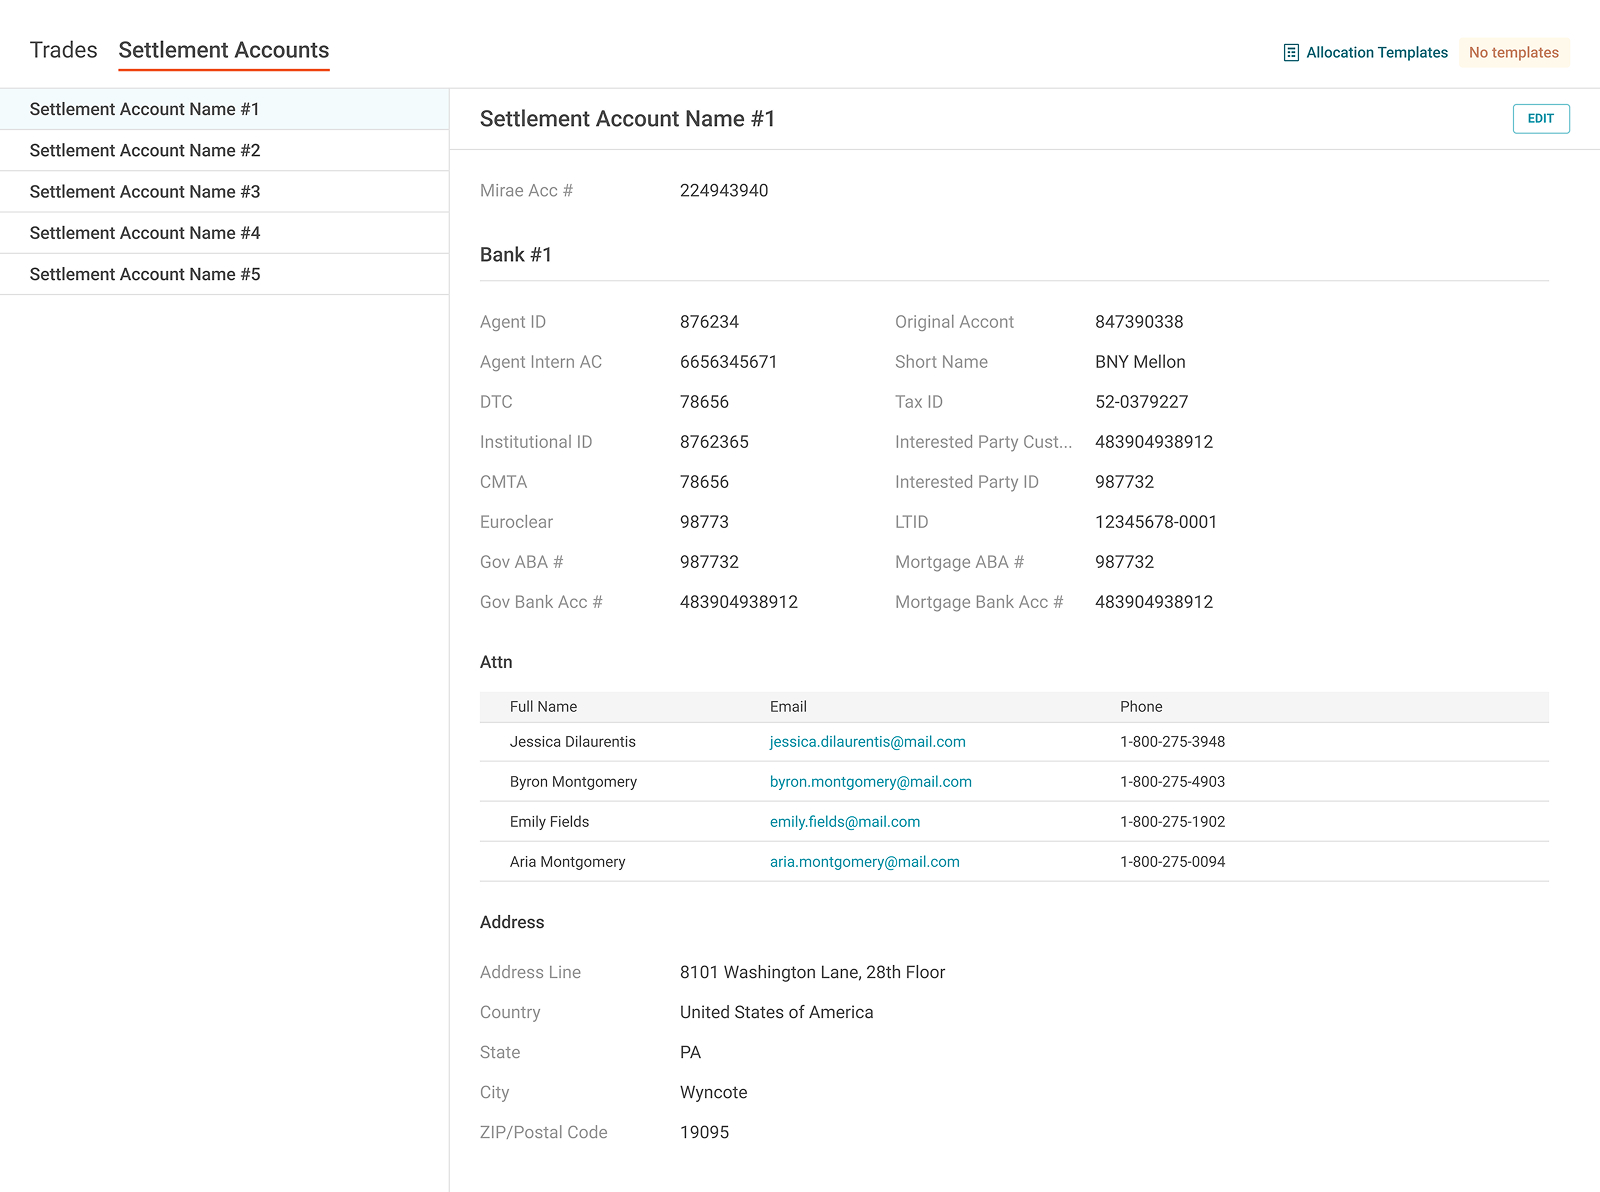Click the Short Name value BNY Mellon
Image resolution: width=1600 pixels, height=1192 pixels.
pos(1140,362)
